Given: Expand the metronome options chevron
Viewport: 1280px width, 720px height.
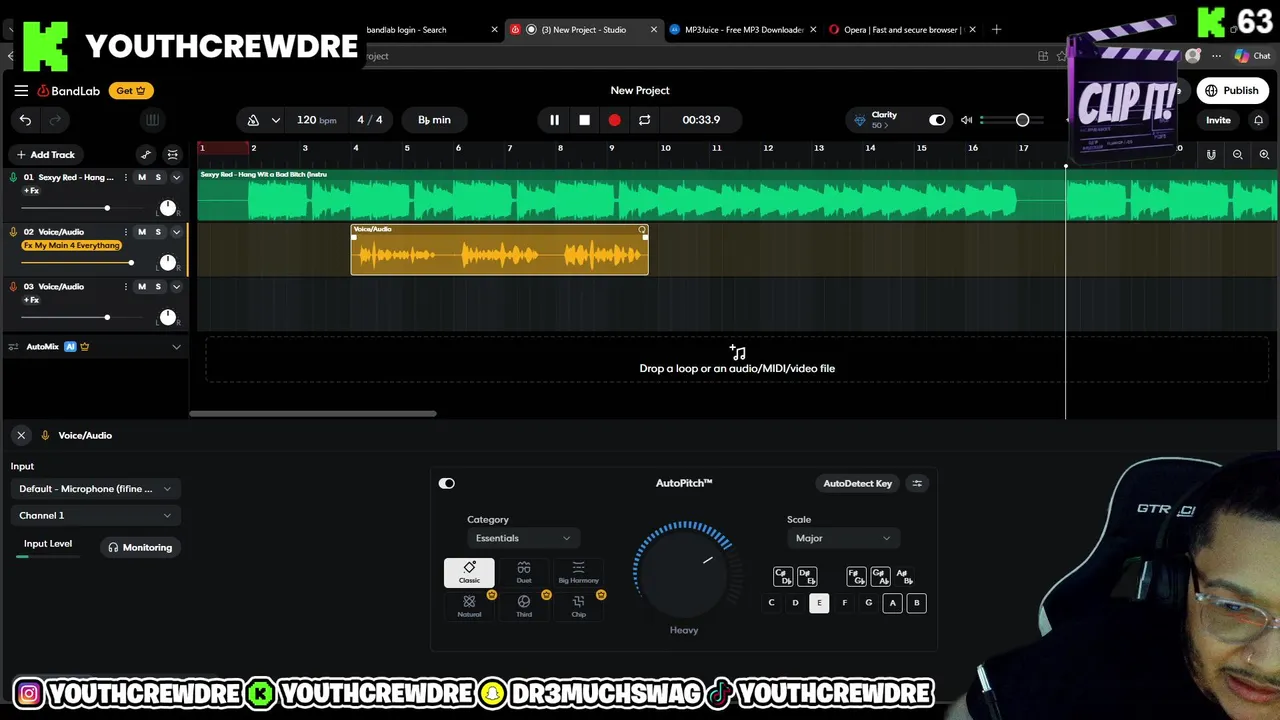Looking at the screenshot, I should [275, 120].
